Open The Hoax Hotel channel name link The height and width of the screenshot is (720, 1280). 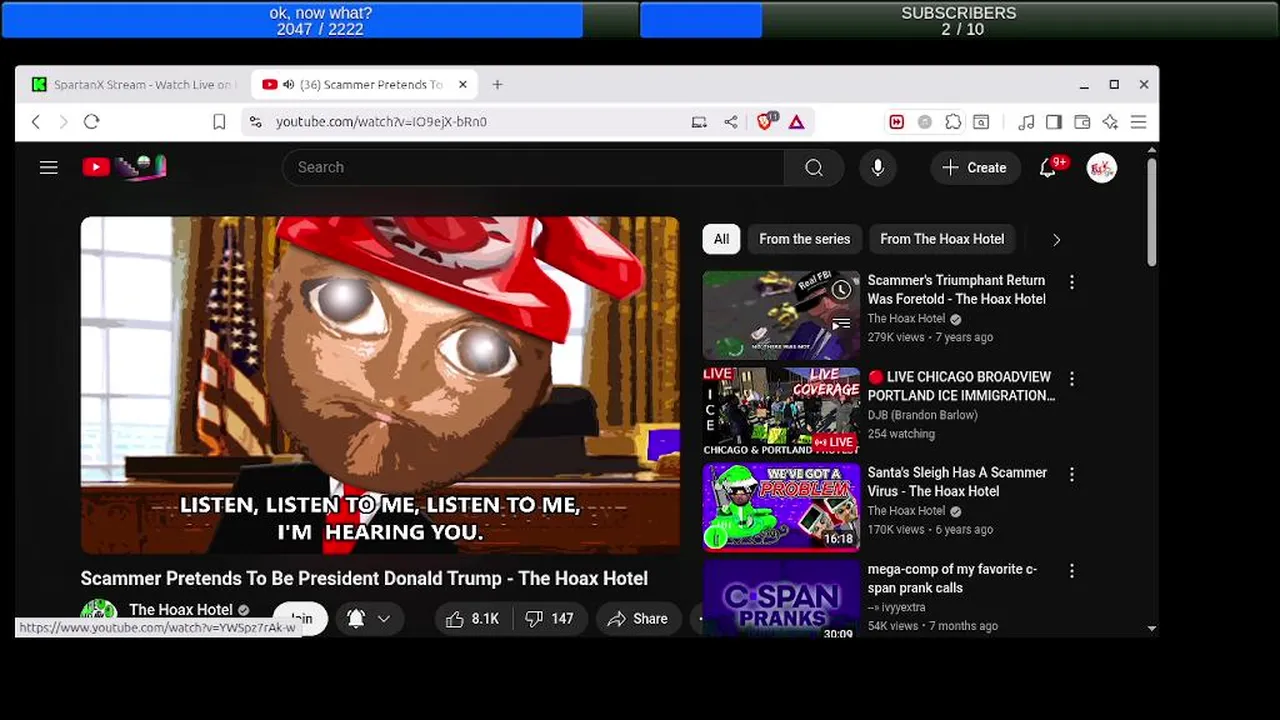181,609
